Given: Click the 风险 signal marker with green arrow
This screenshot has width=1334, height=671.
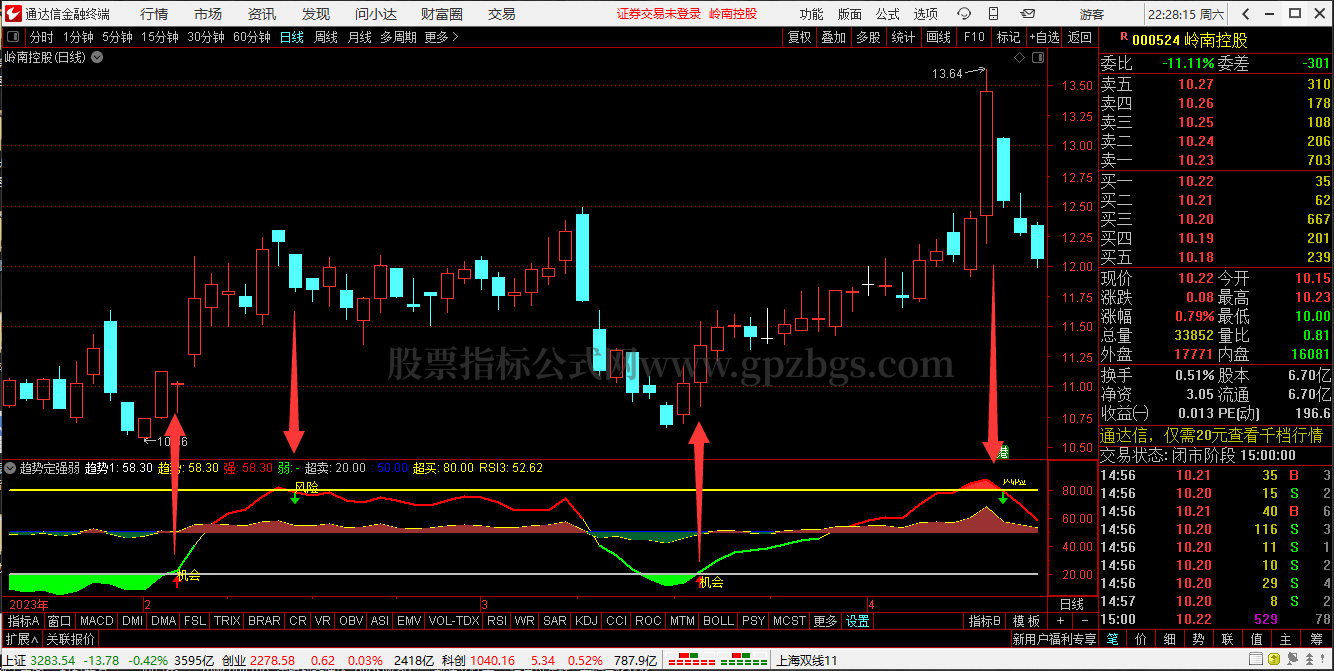Looking at the screenshot, I should tap(306, 488).
